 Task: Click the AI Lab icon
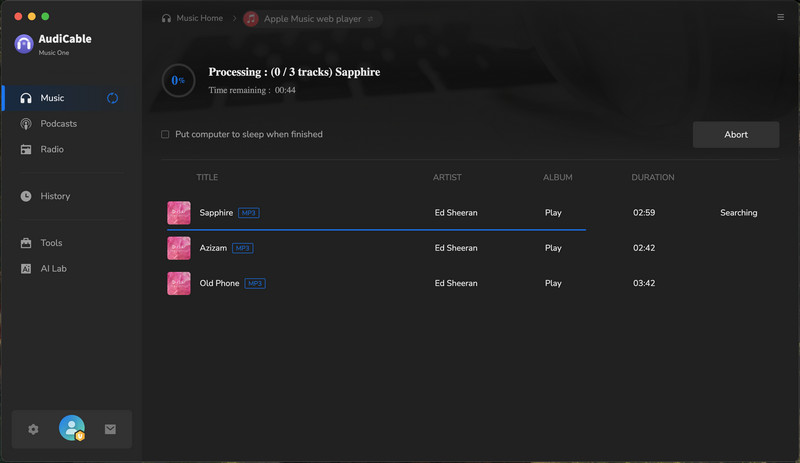point(26,269)
